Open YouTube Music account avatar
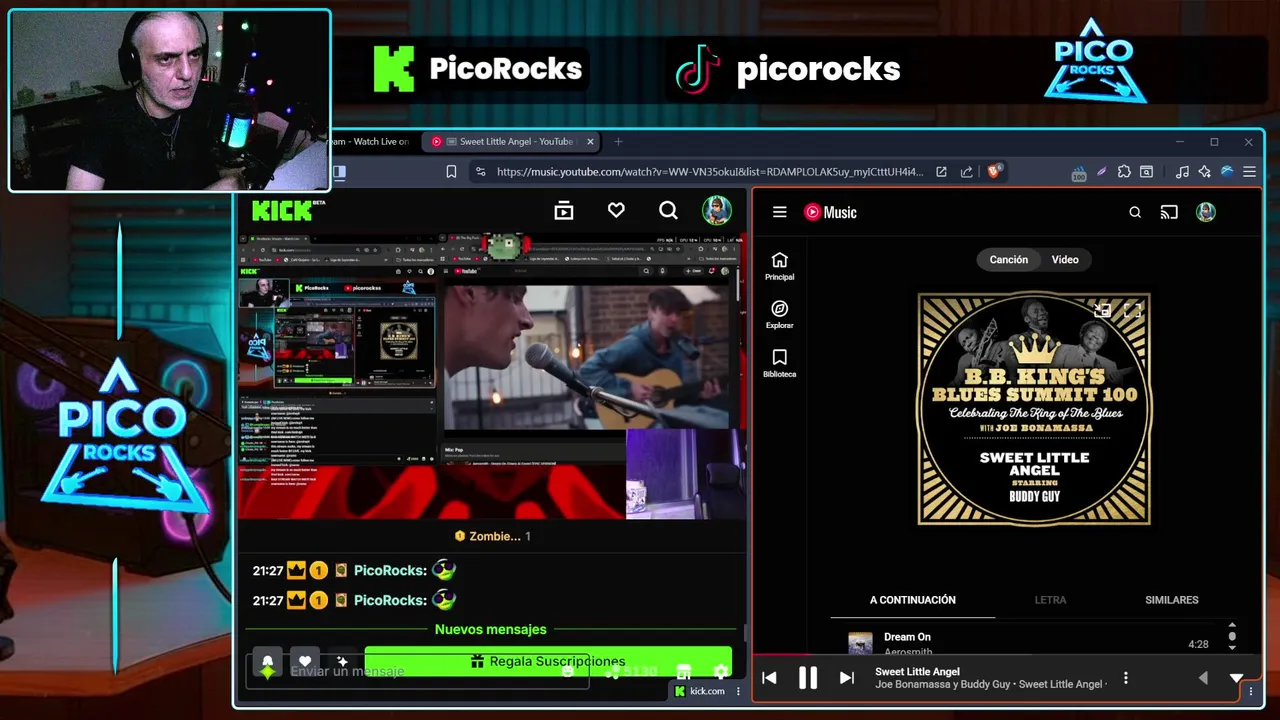 coord(1206,212)
